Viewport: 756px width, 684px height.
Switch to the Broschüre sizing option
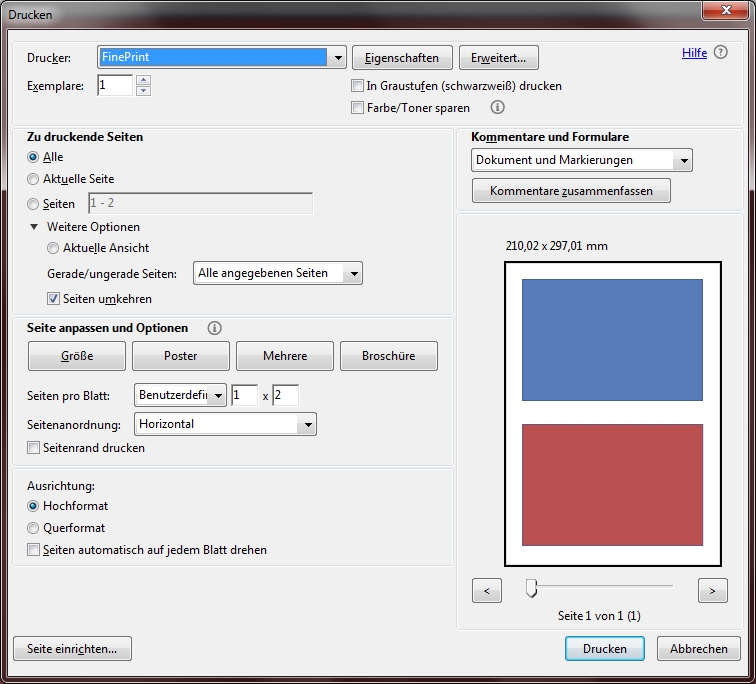tap(389, 356)
